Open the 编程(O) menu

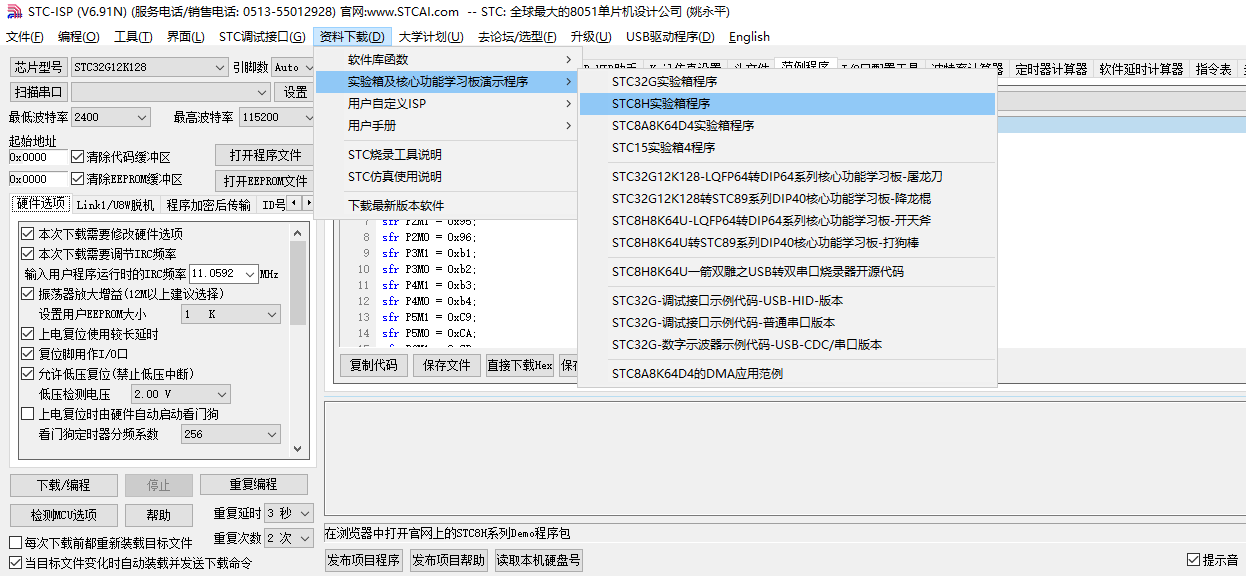click(x=79, y=37)
